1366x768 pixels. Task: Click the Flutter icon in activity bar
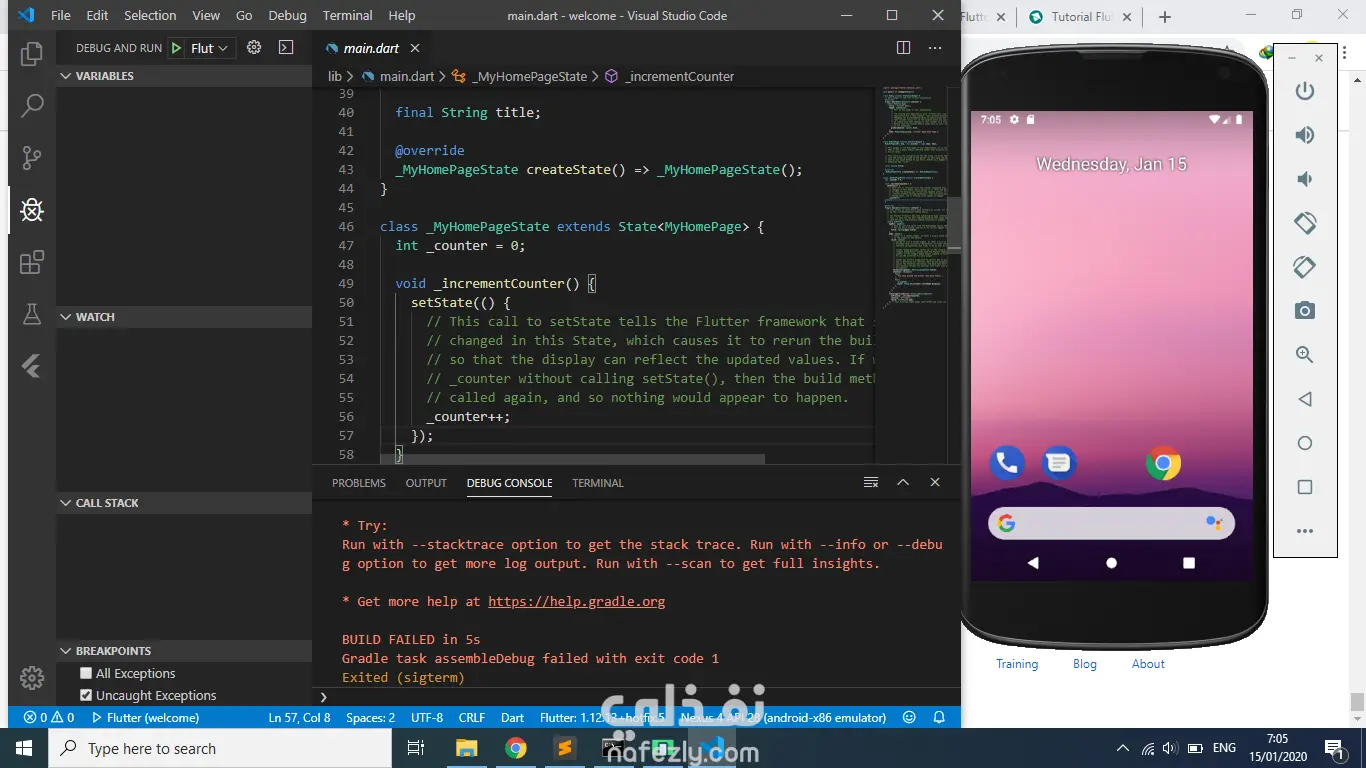[32, 367]
